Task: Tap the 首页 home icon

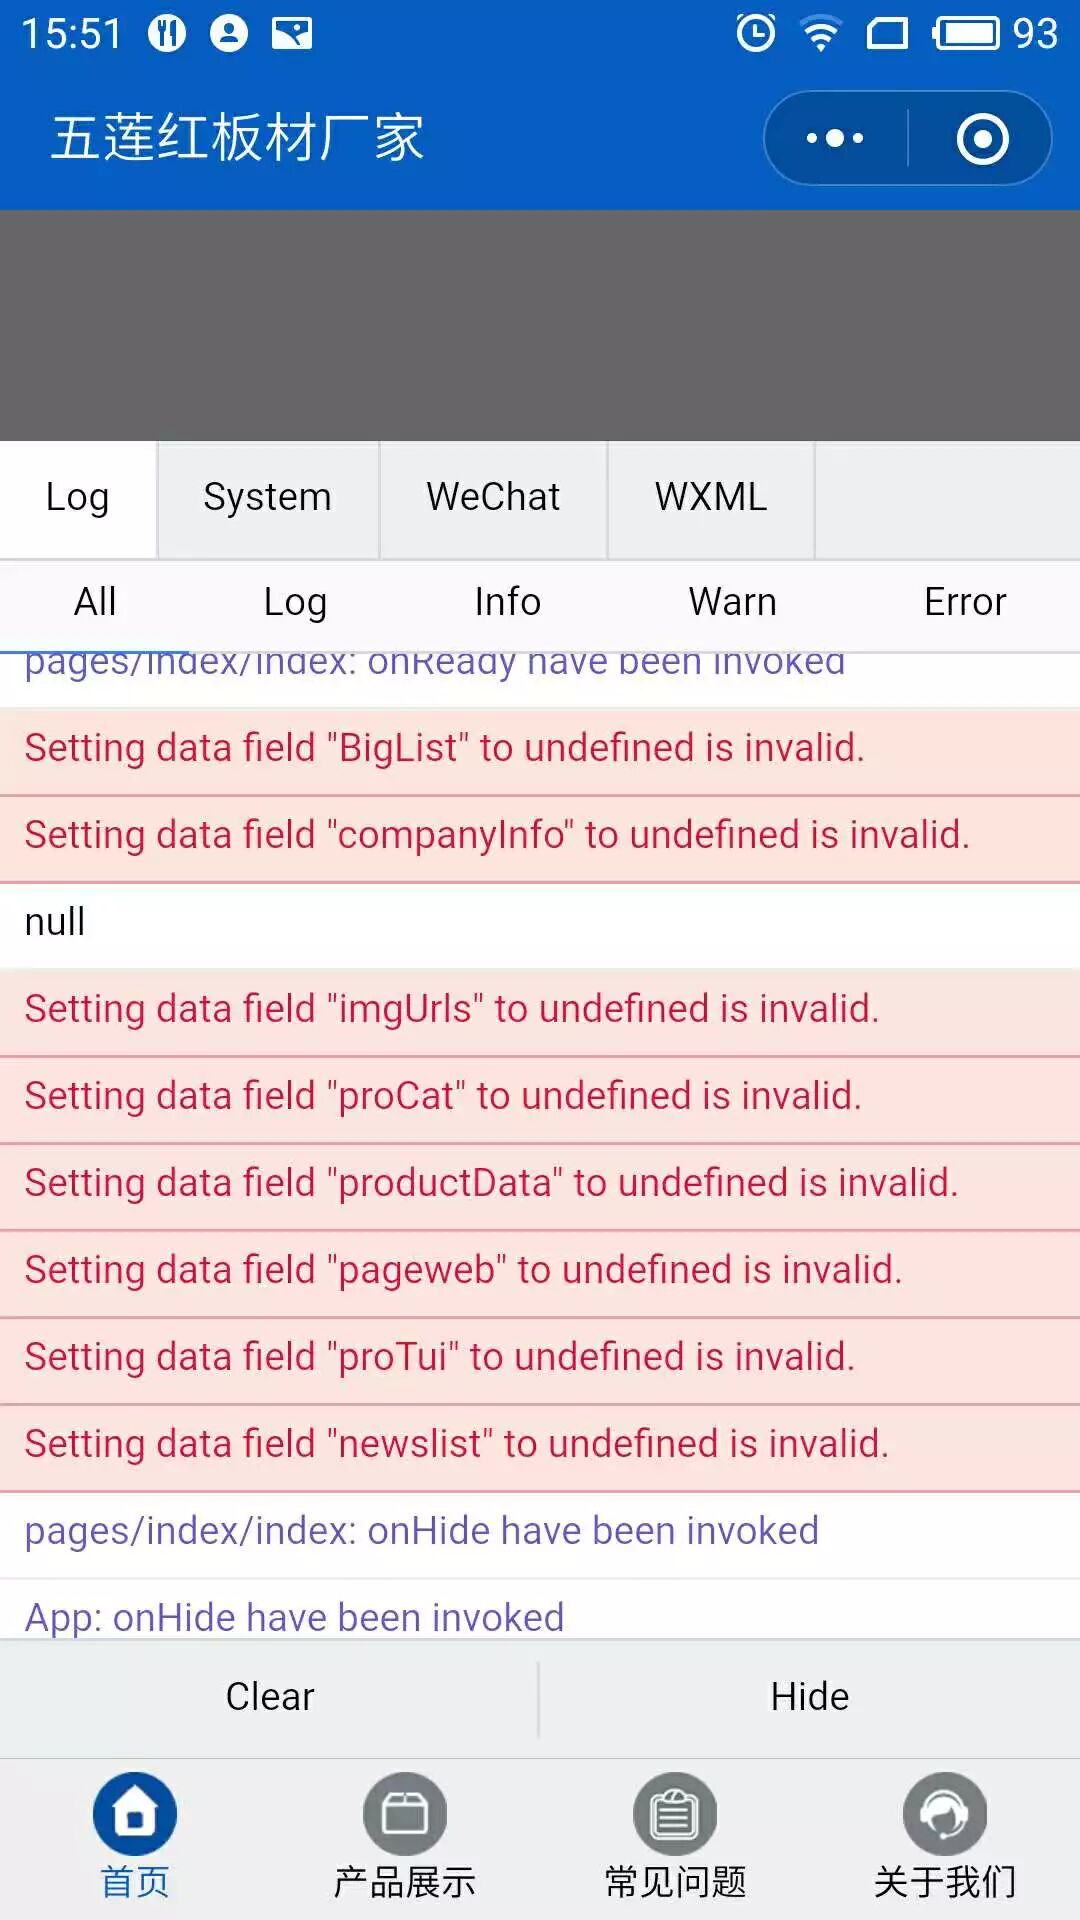Action: [135, 1814]
